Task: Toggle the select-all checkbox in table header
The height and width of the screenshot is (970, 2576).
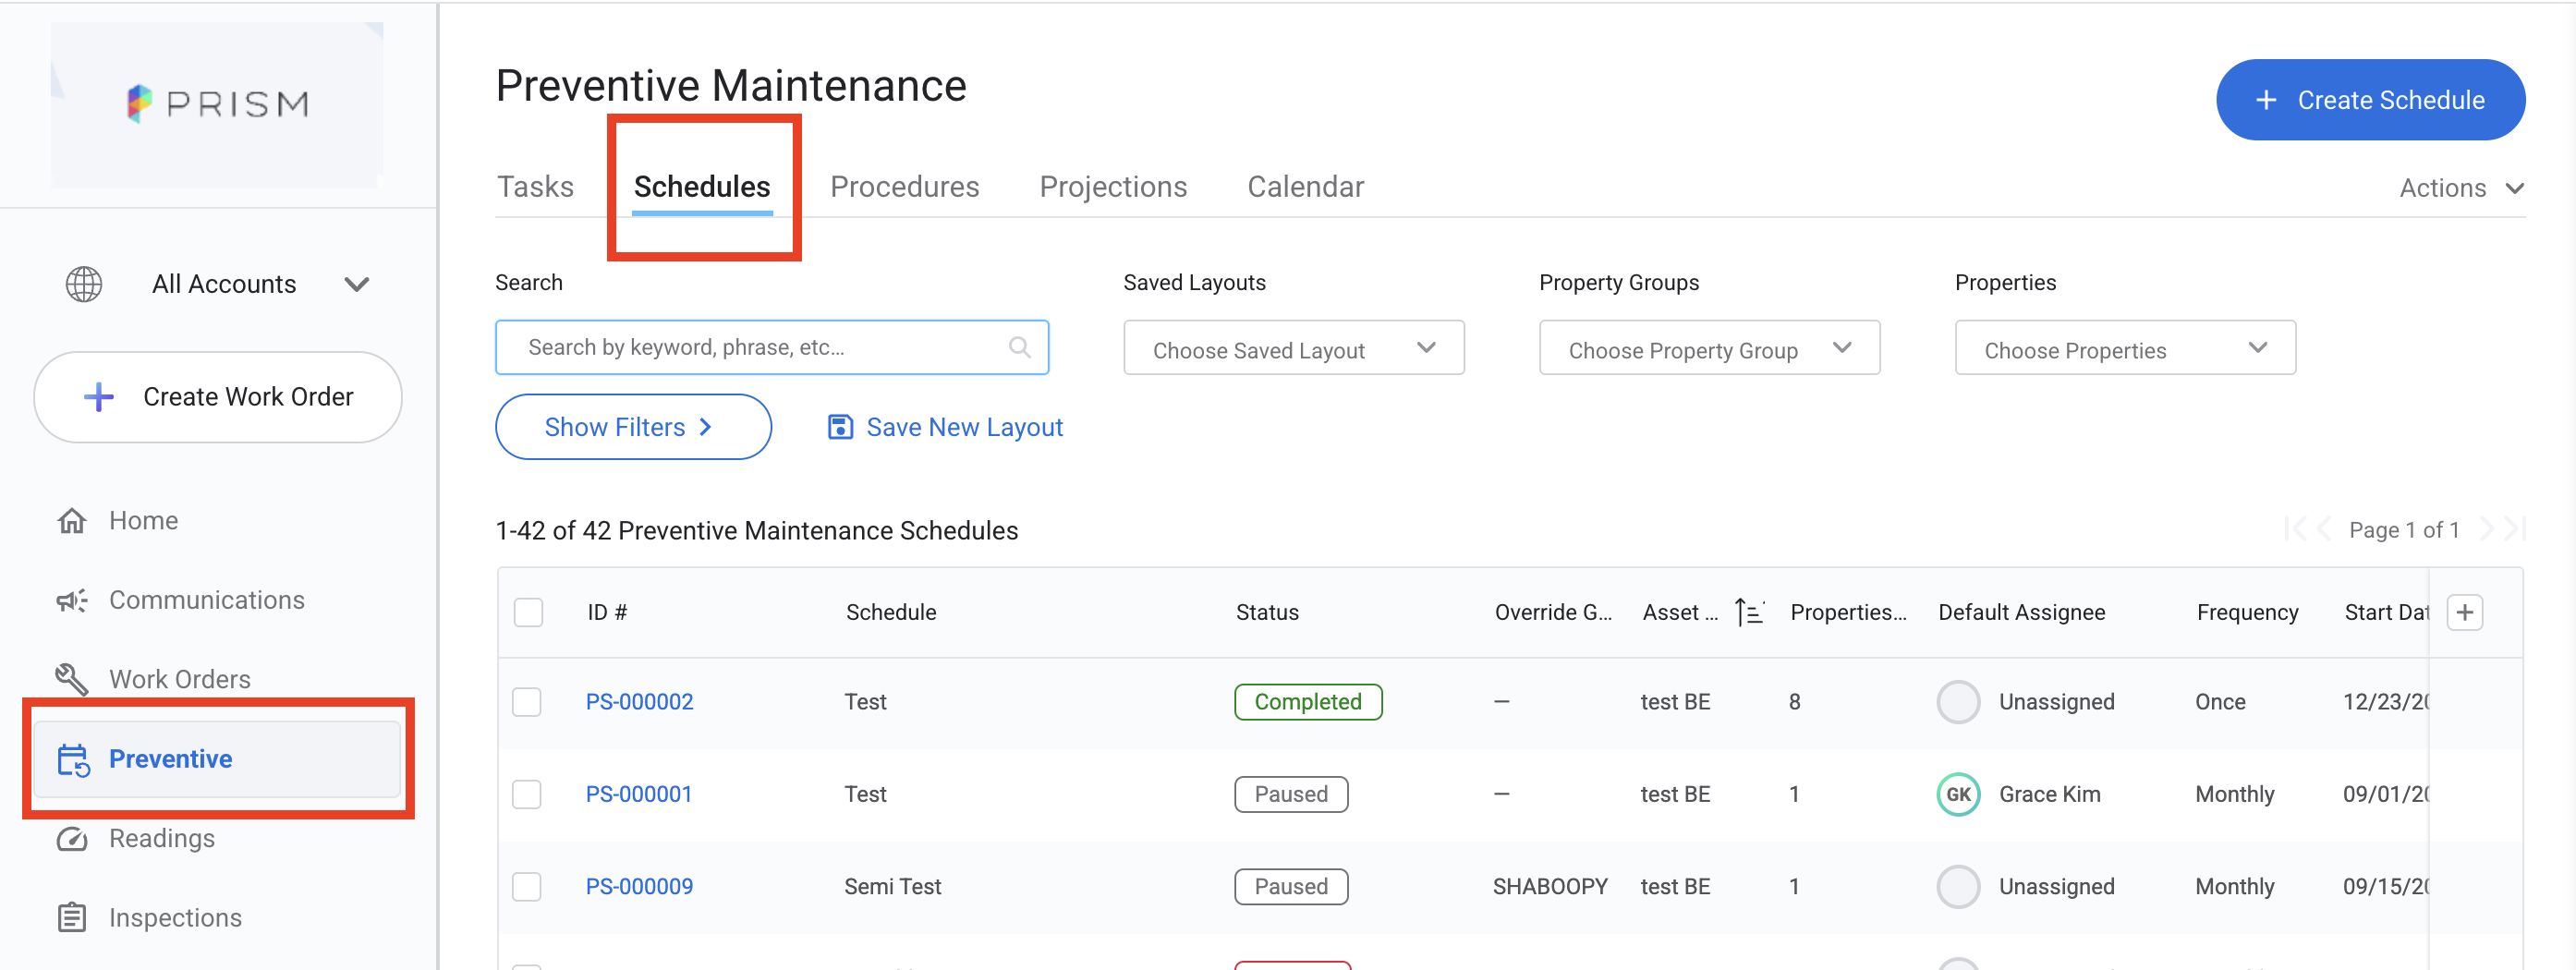Action: pos(528,612)
